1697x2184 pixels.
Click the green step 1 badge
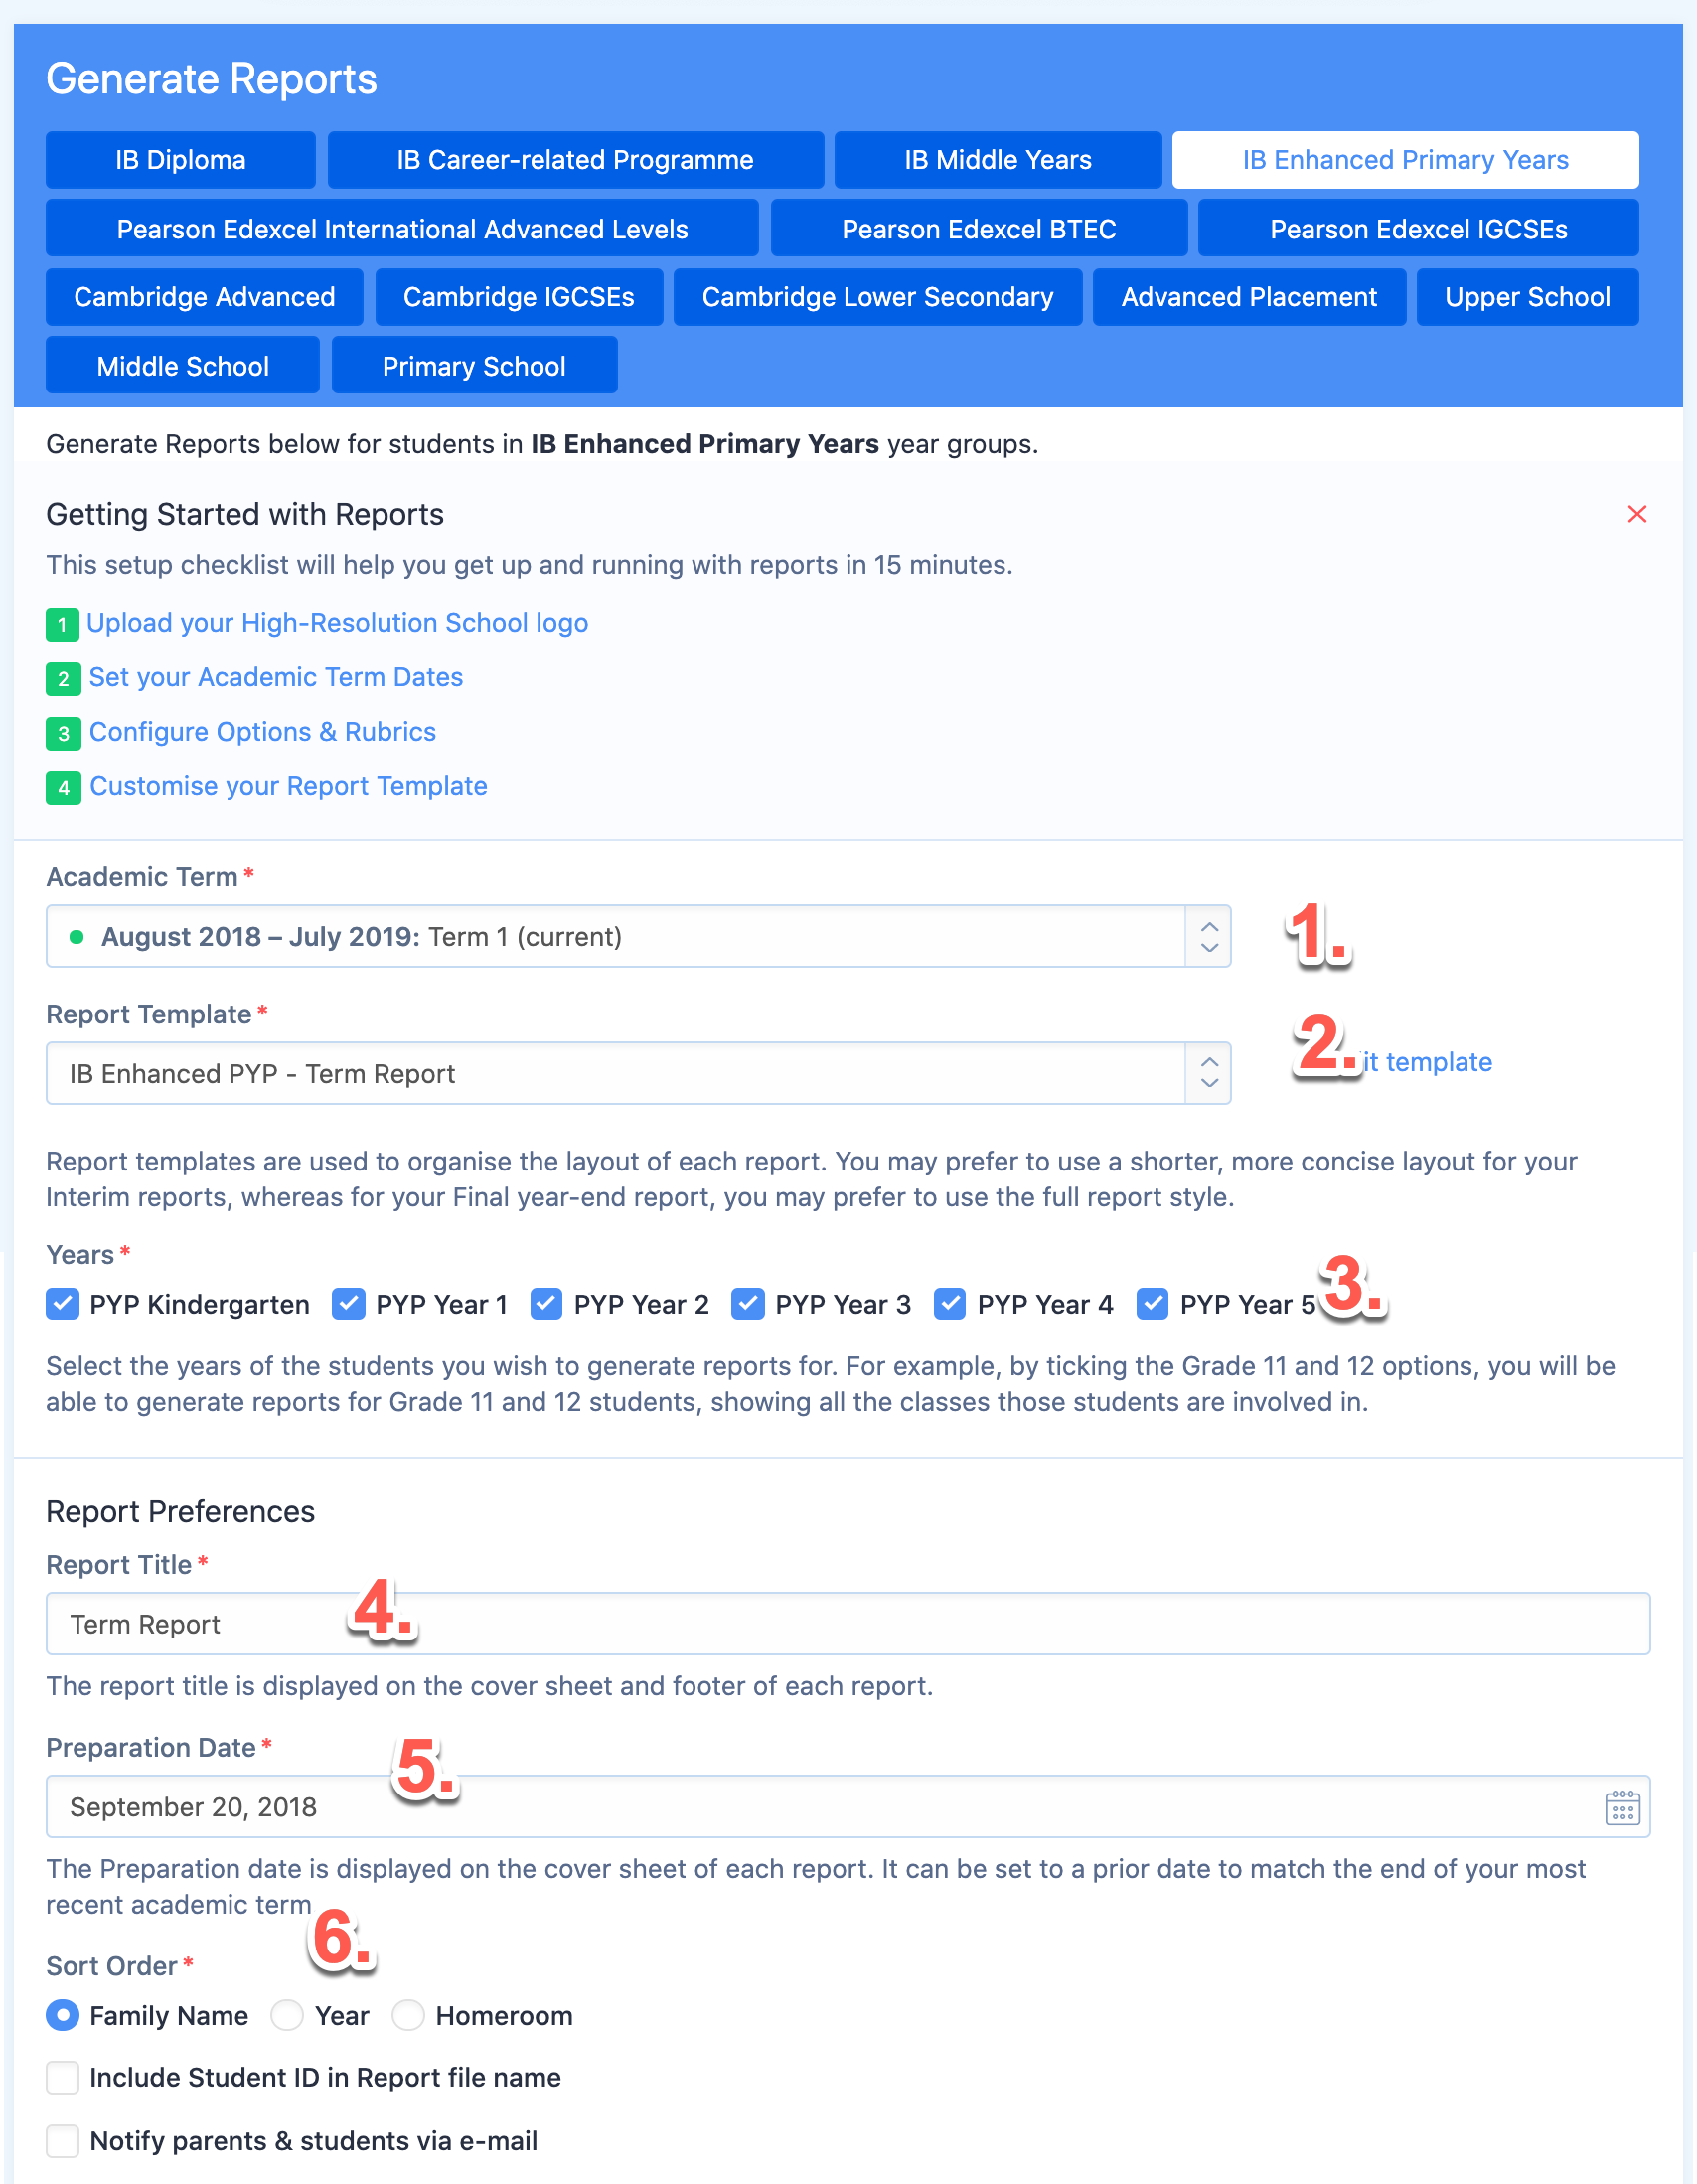[x=62, y=625]
